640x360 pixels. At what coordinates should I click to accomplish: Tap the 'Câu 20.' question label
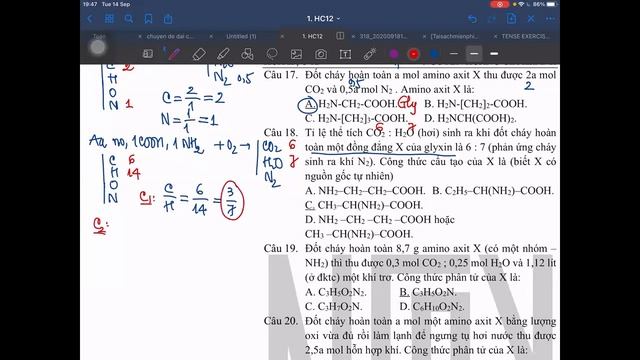[x=281, y=321]
